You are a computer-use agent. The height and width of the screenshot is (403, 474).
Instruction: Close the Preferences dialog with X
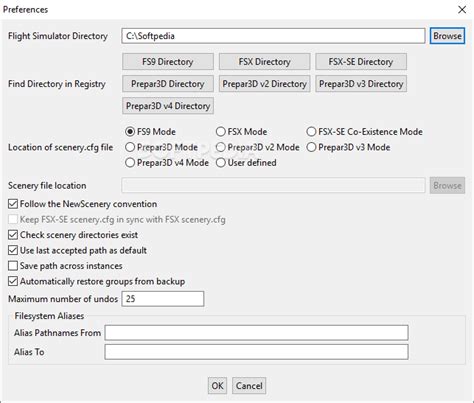pos(462,10)
